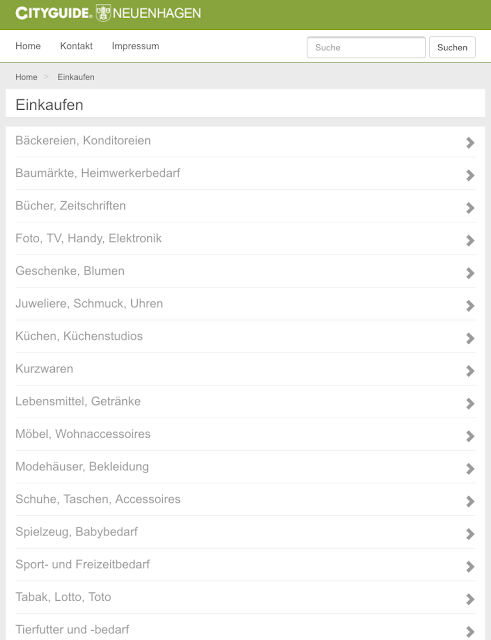Click chevron arrow beside Bücher, Zeitschriften
This screenshot has height=640, width=491.
click(x=470, y=208)
